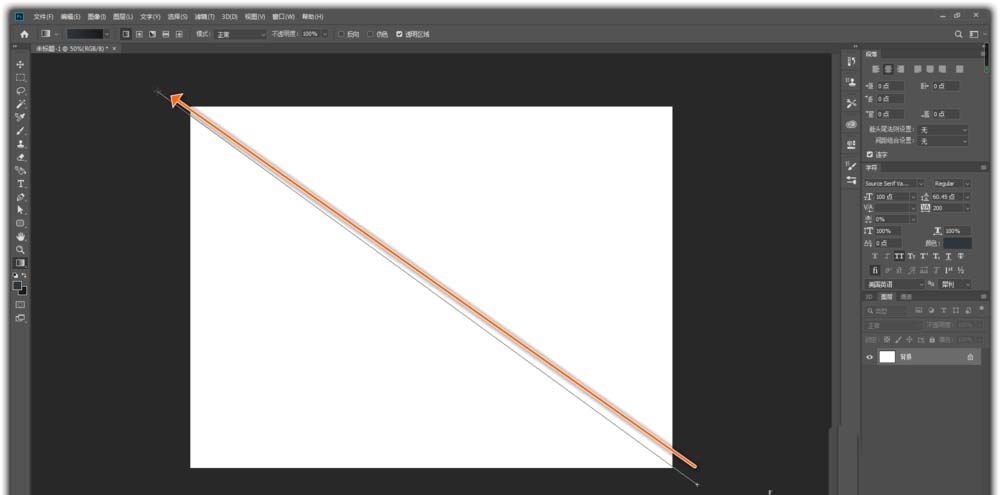Open the Opacity 100% dropdown arrow
This screenshot has height=495, width=1000.
(325, 34)
